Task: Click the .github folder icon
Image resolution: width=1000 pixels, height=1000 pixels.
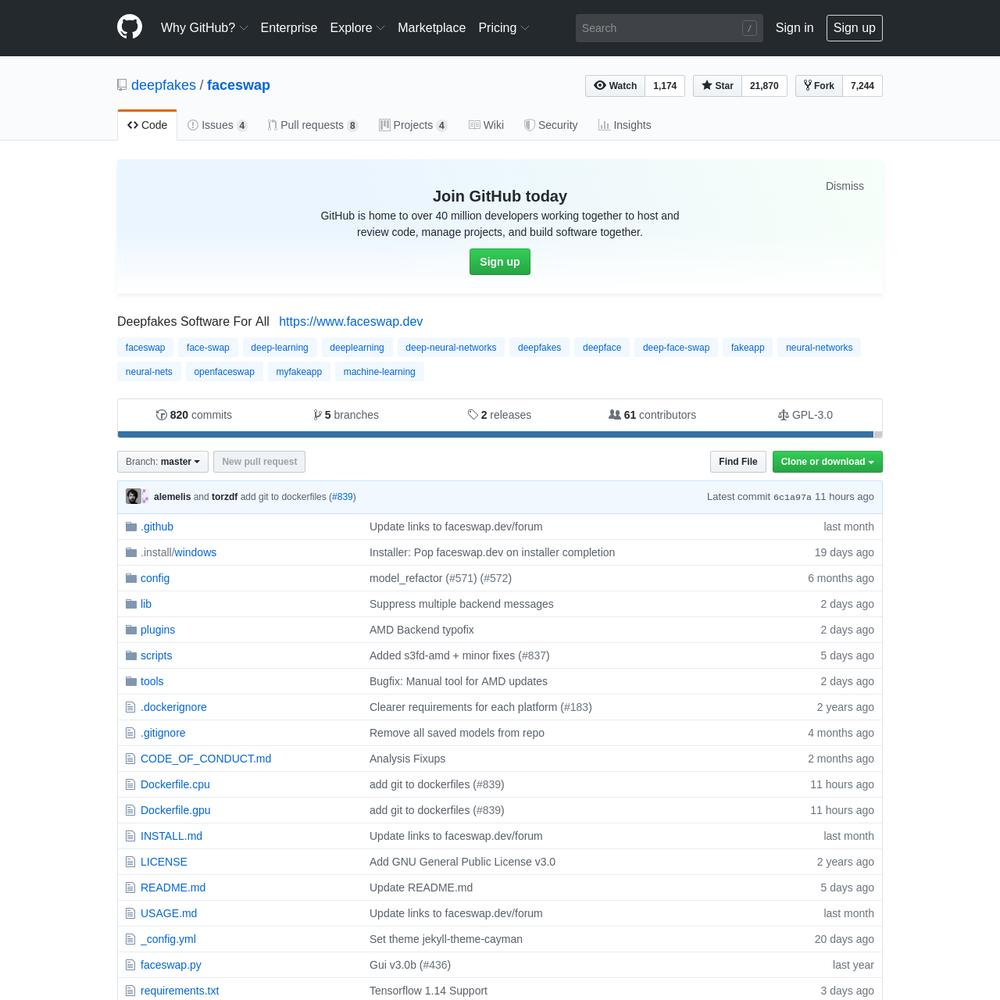Action: coord(131,526)
